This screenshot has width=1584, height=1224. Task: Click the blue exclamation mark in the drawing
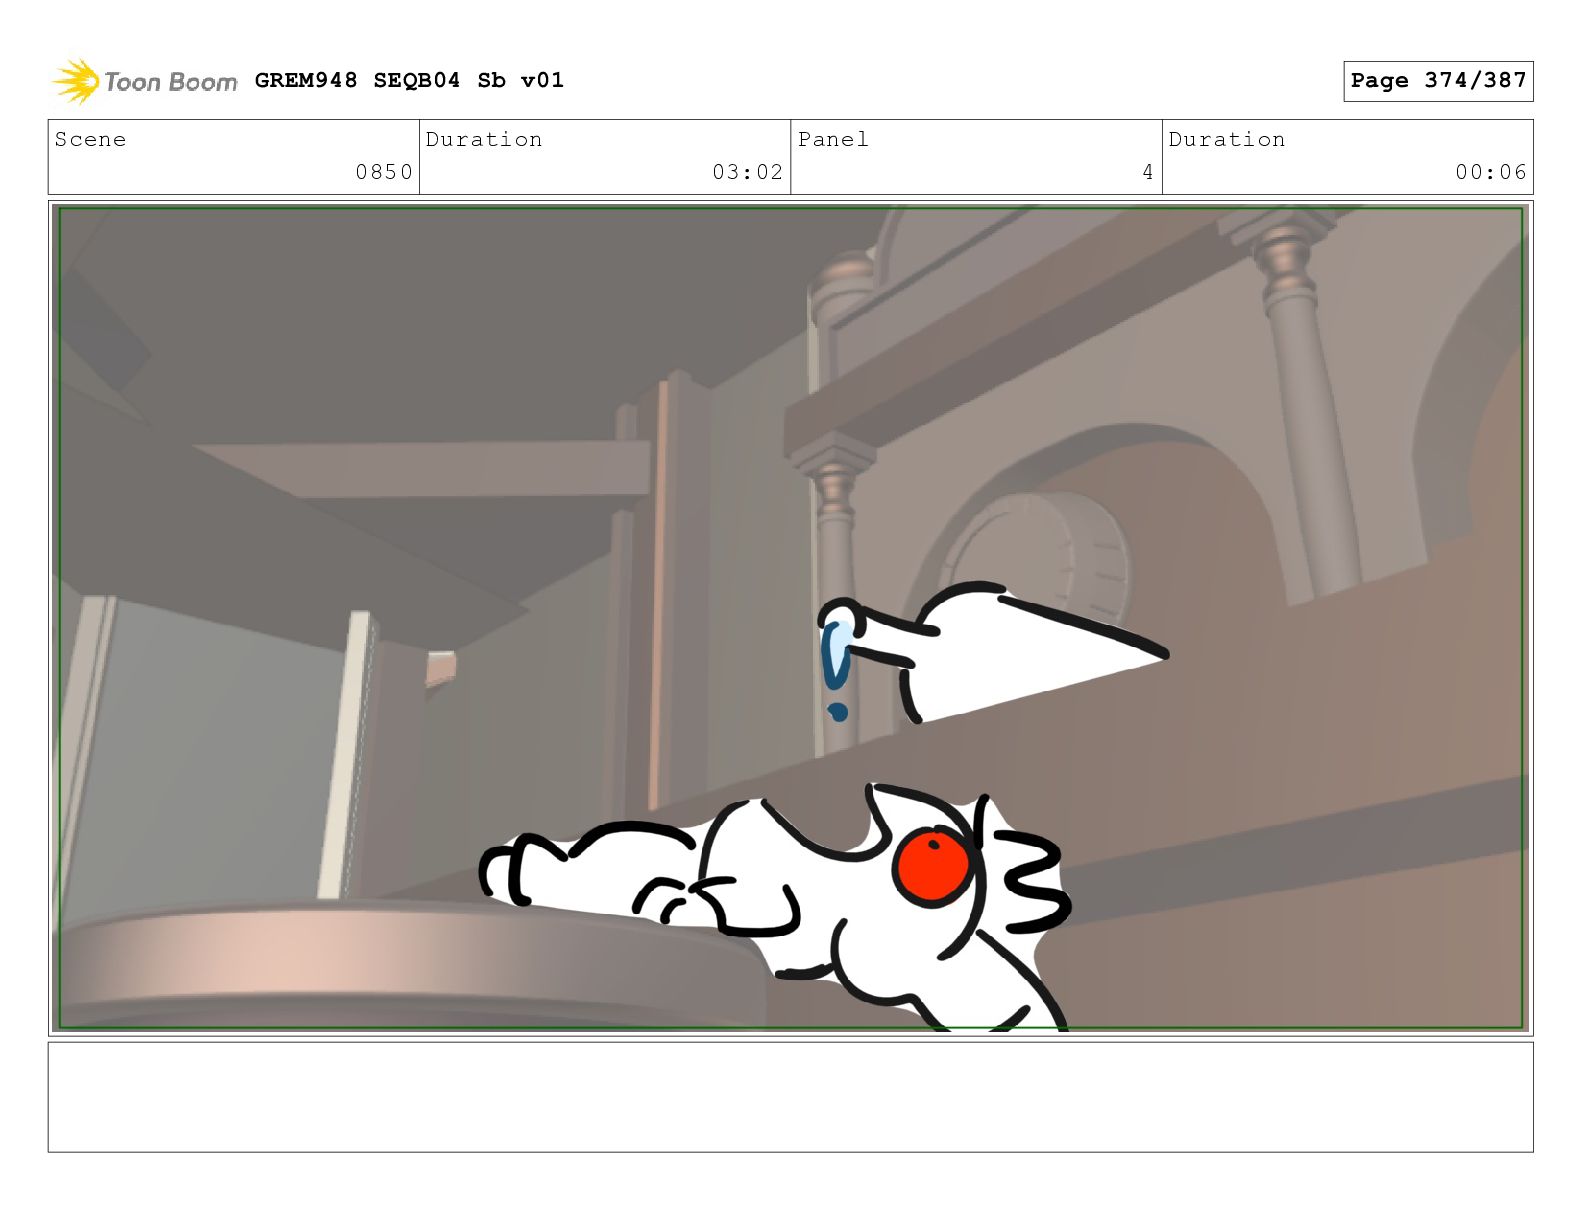tap(836, 669)
